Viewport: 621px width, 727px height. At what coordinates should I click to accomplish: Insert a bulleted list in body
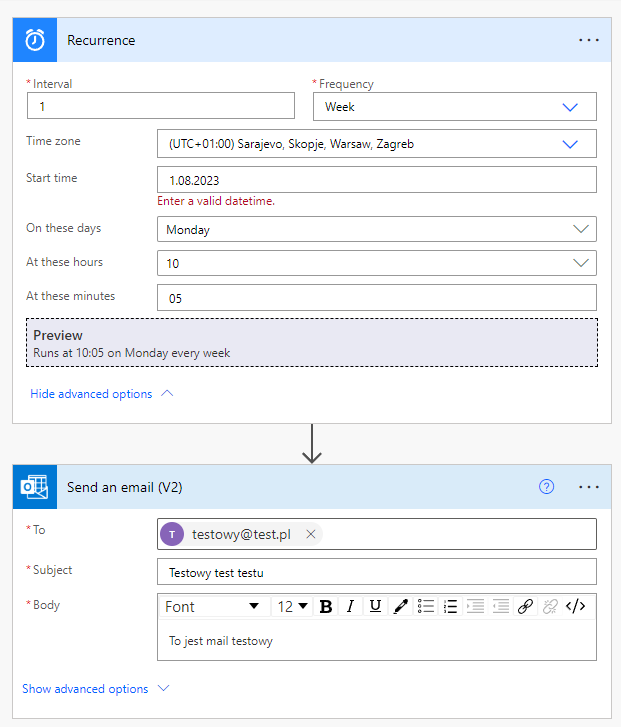pyautogui.click(x=426, y=606)
